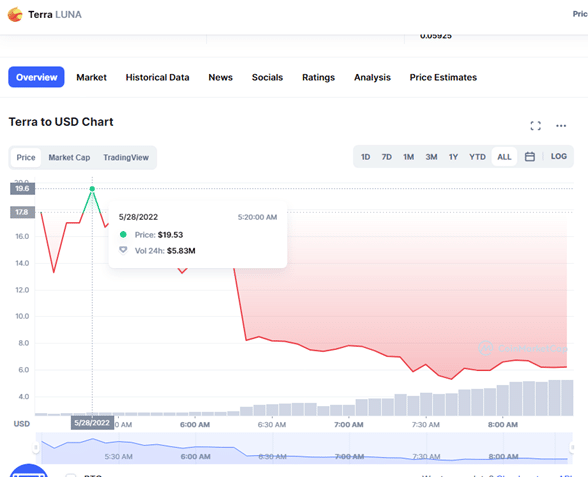The image size is (588, 477).
Task: Set chart range to YTD
Action: coord(477,157)
